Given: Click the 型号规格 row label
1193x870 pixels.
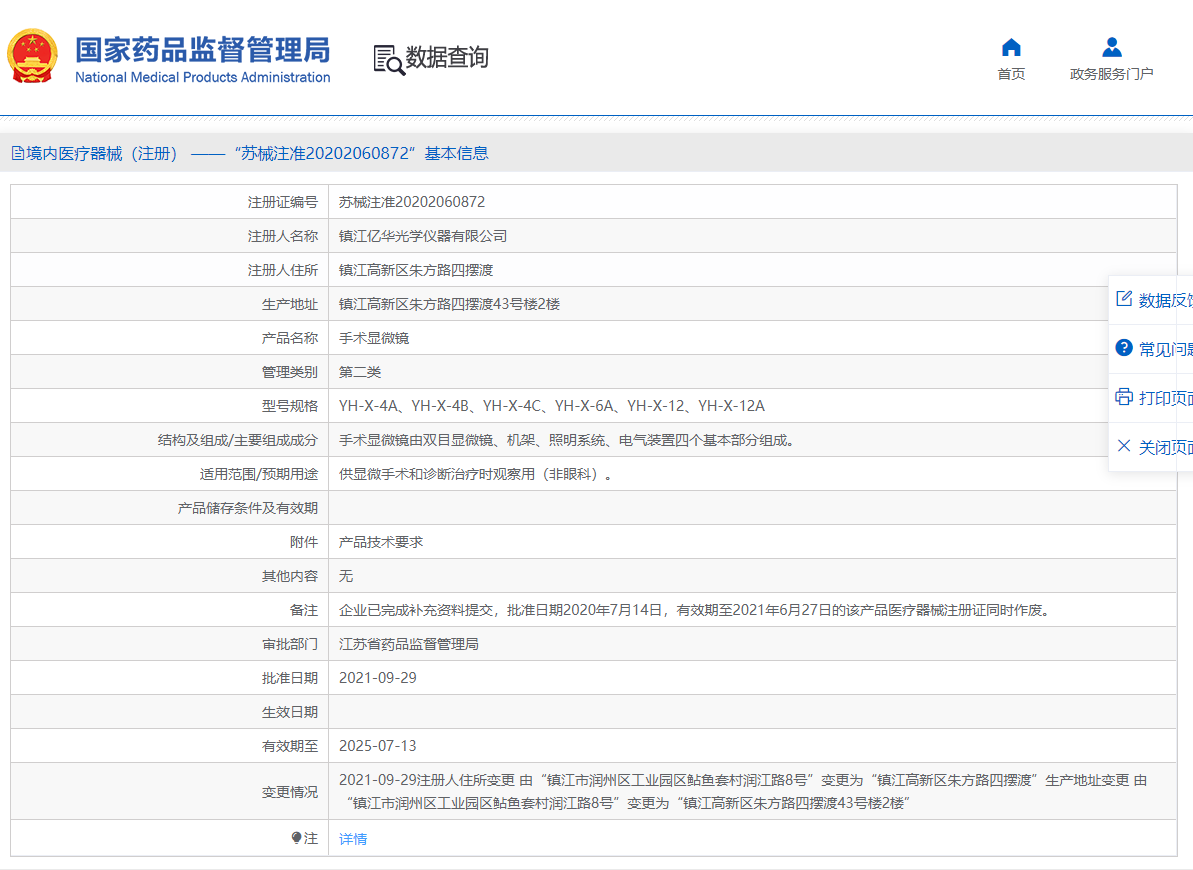Looking at the screenshot, I should click(289, 406).
